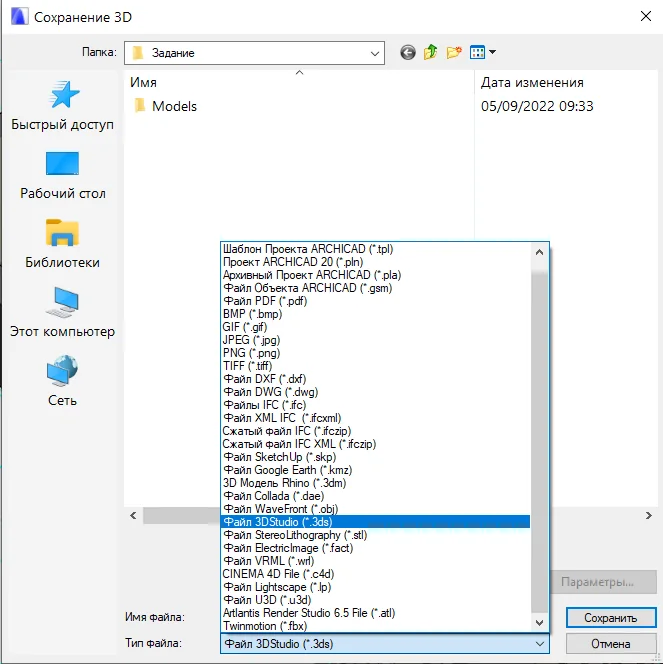Sort by Имя column header
Image resolution: width=663 pixels, height=664 pixels.
coord(143,82)
